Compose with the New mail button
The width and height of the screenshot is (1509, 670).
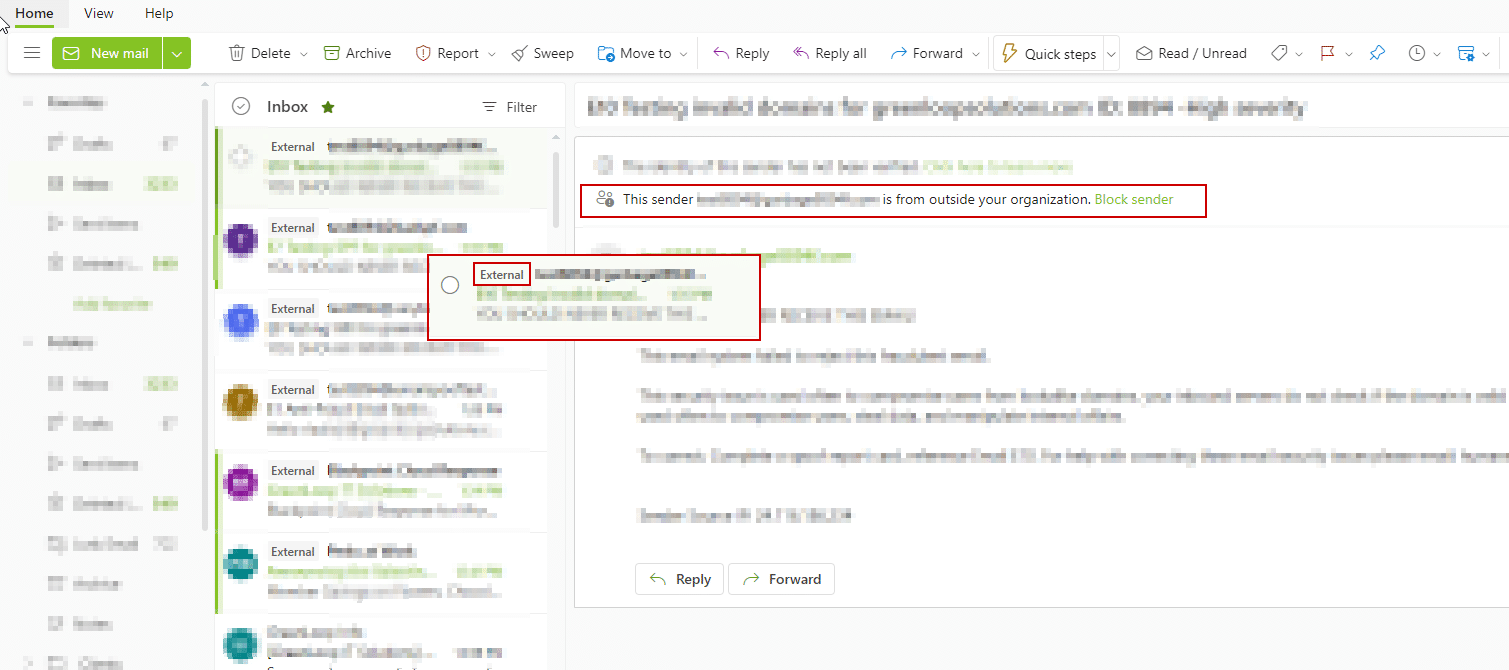click(x=107, y=53)
